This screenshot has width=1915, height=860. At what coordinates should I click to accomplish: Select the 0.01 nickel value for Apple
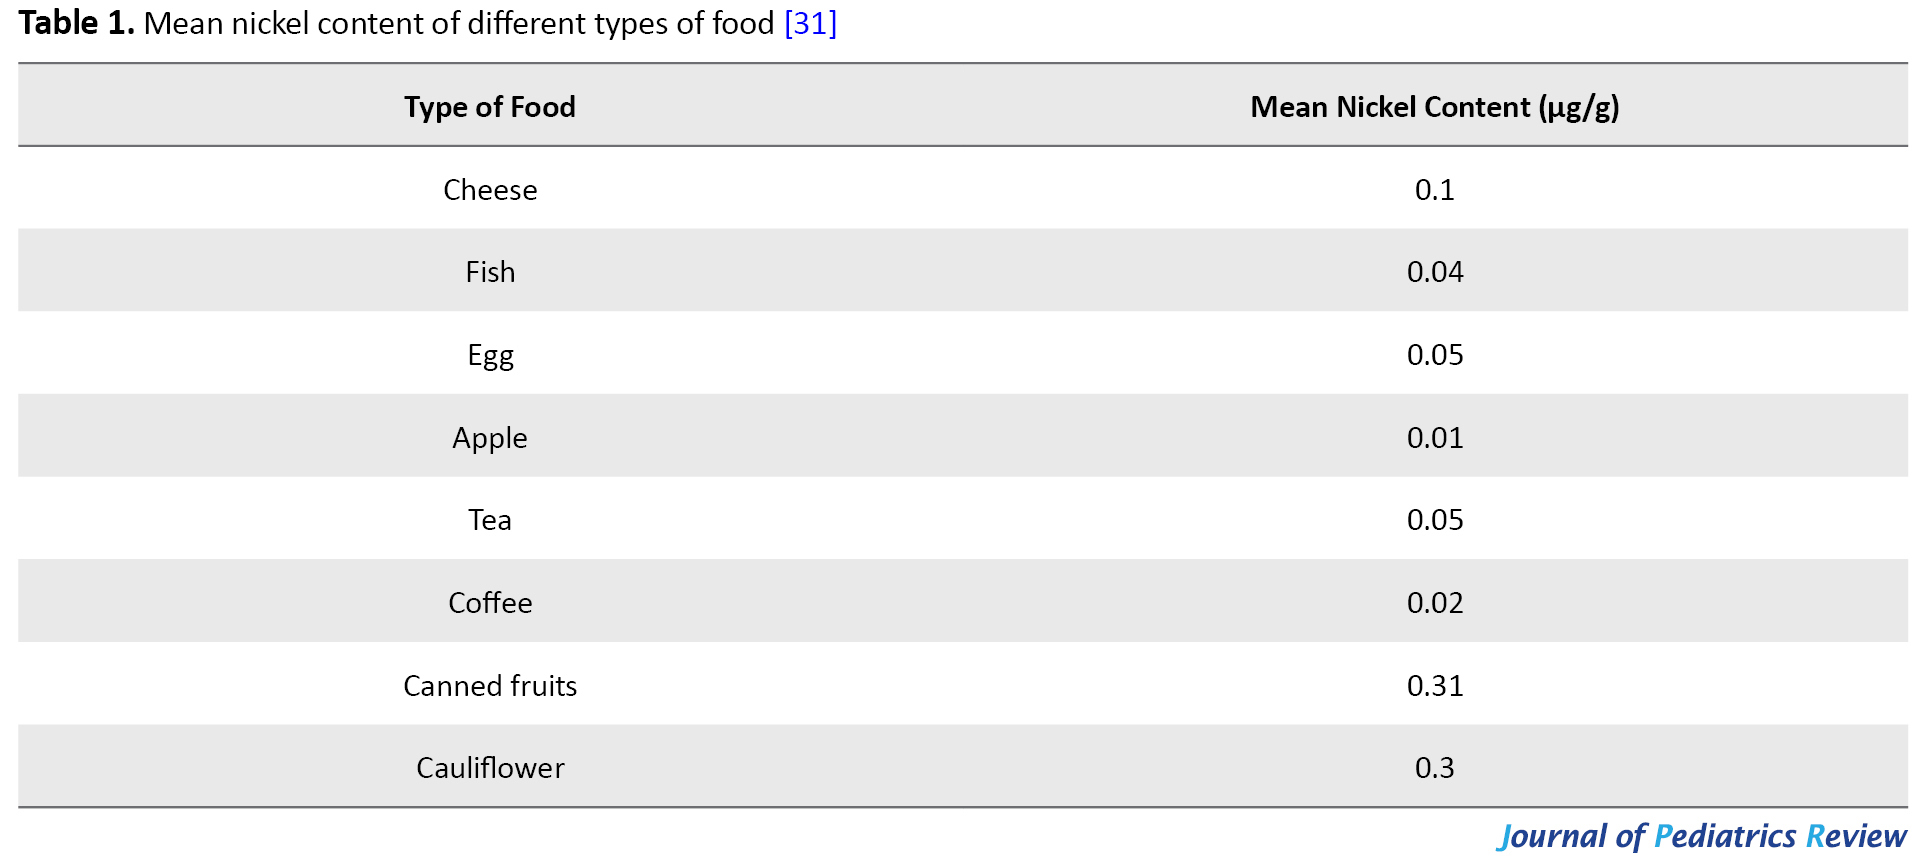[x=1435, y=438]
